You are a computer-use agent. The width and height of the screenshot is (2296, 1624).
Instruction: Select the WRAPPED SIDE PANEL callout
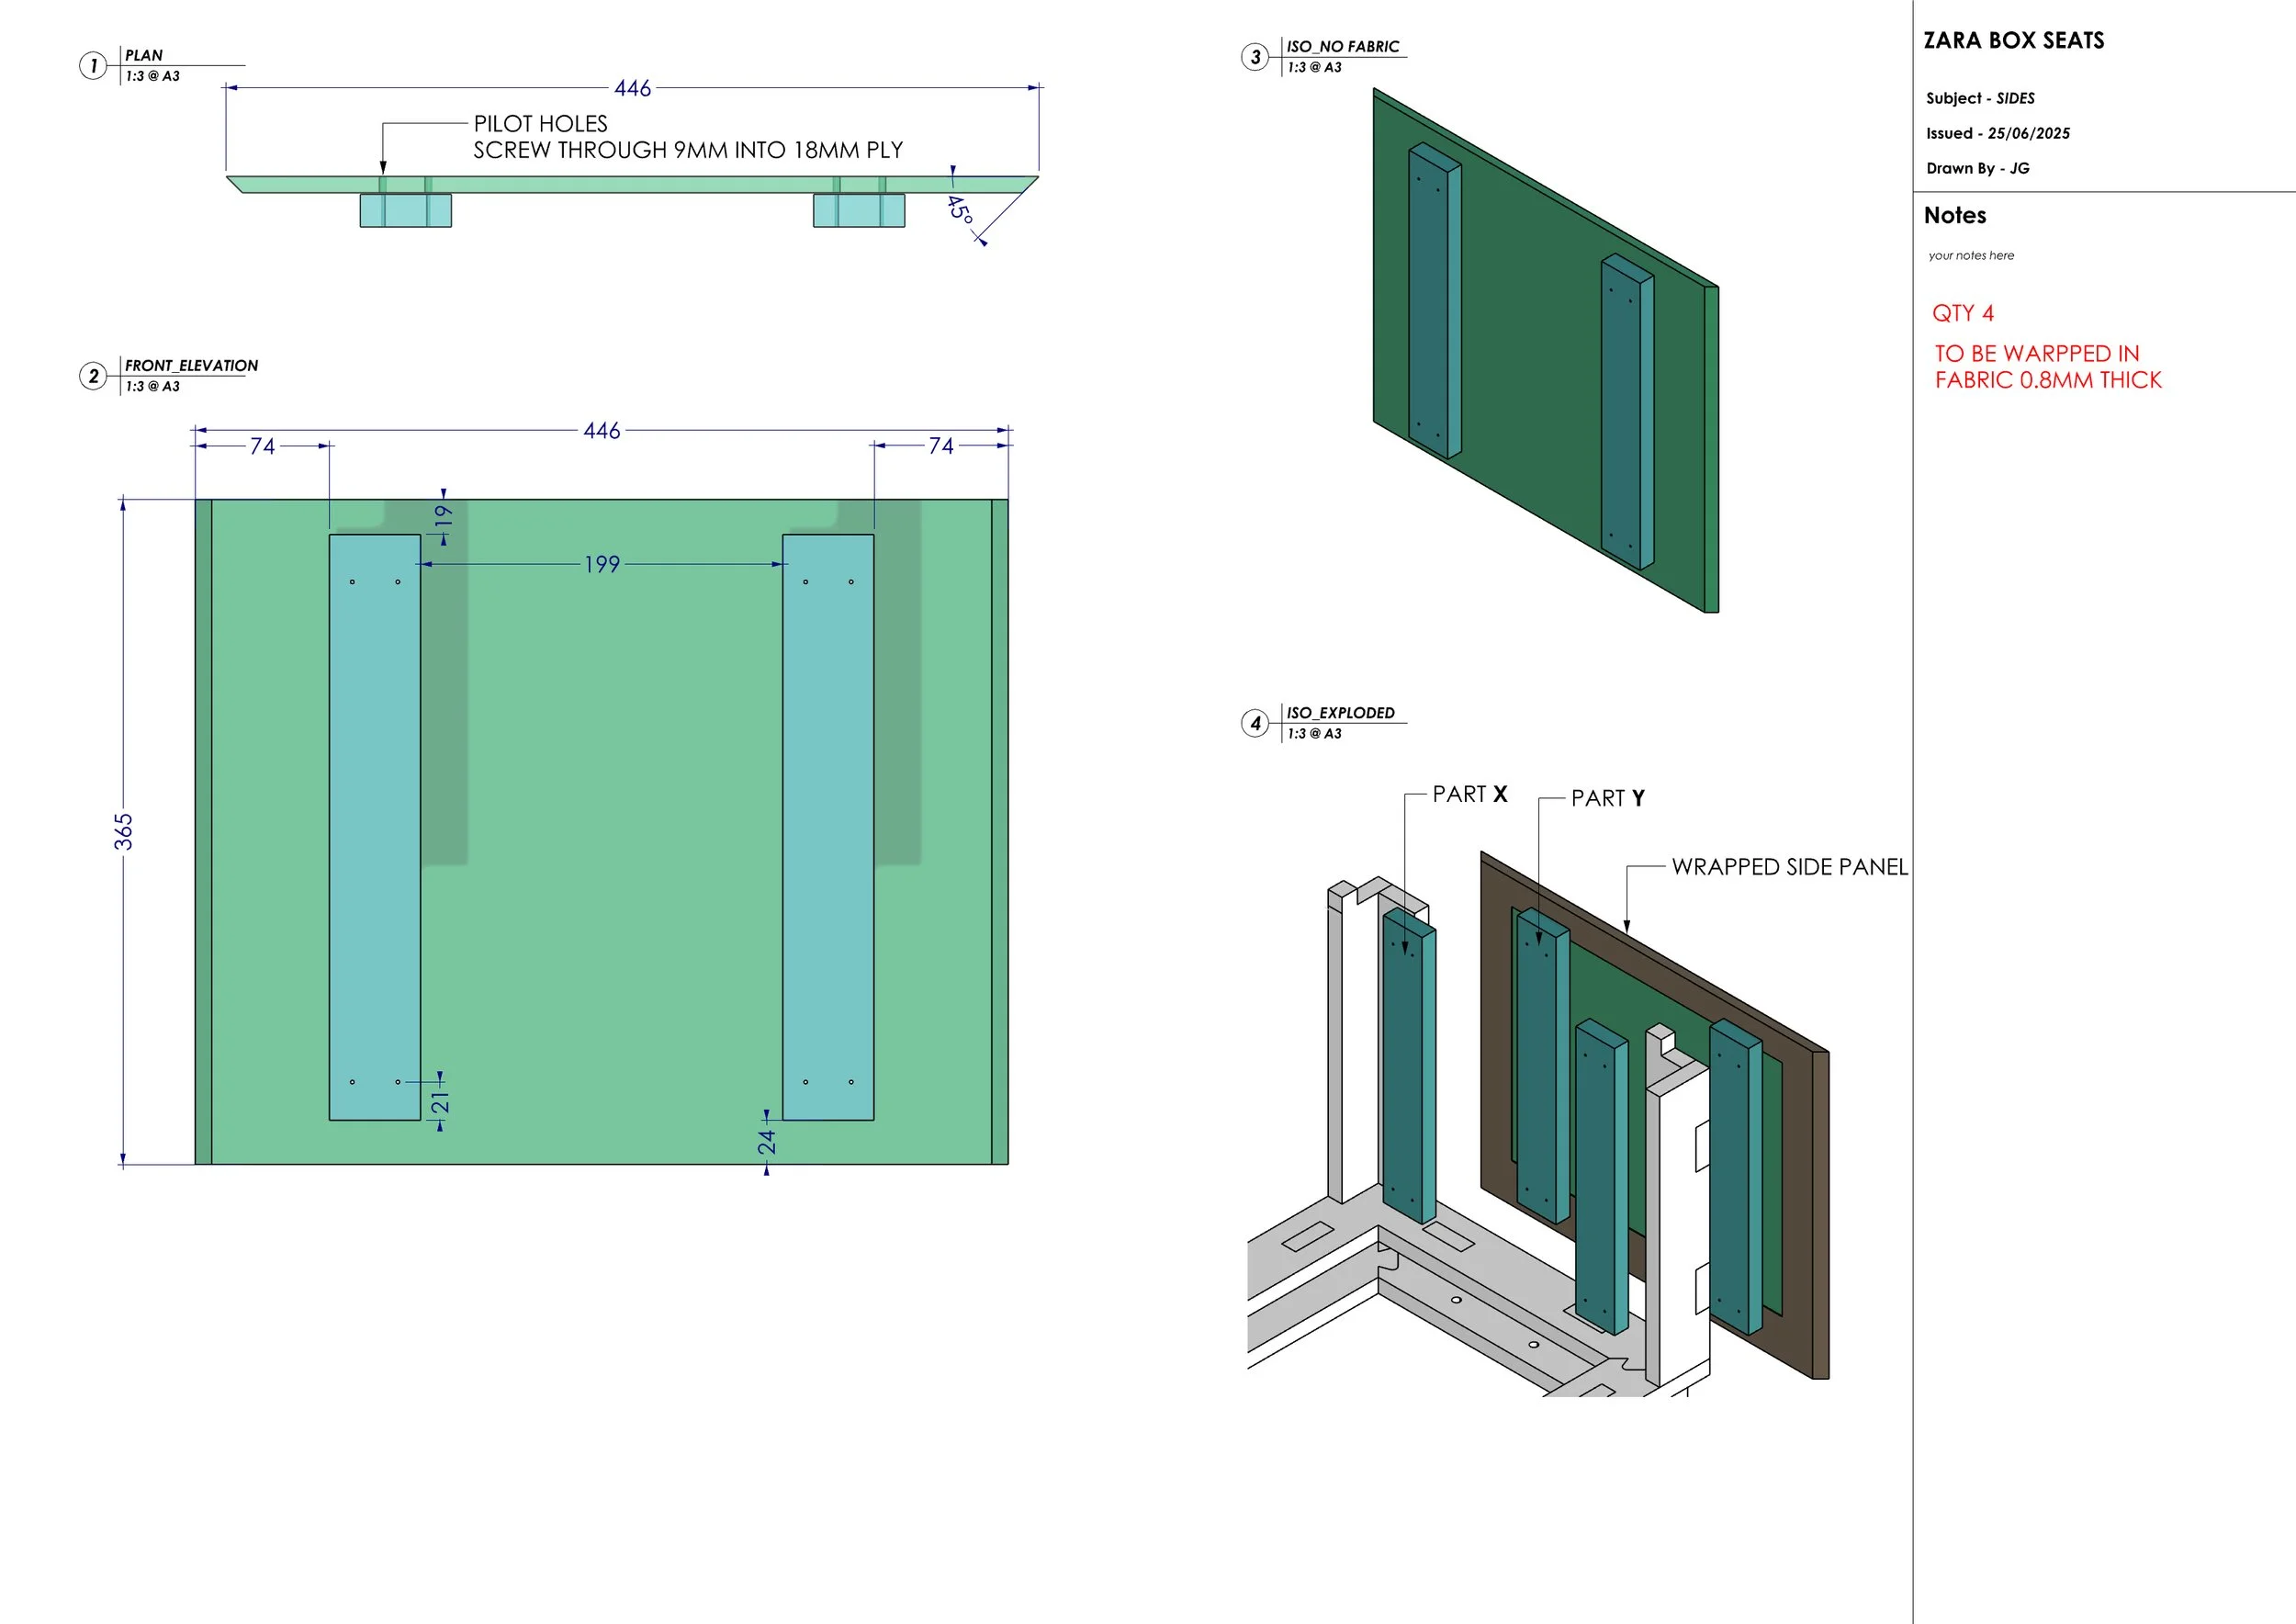pos(1789,867)
